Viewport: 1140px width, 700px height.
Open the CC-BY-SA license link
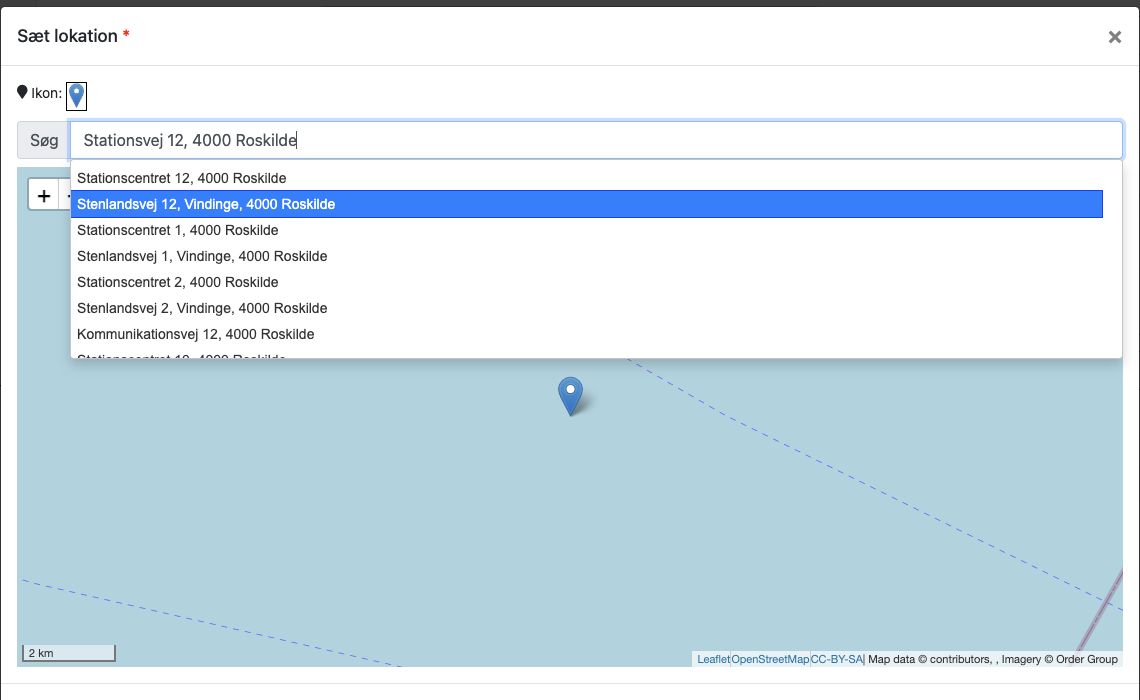tap(837, 659)
